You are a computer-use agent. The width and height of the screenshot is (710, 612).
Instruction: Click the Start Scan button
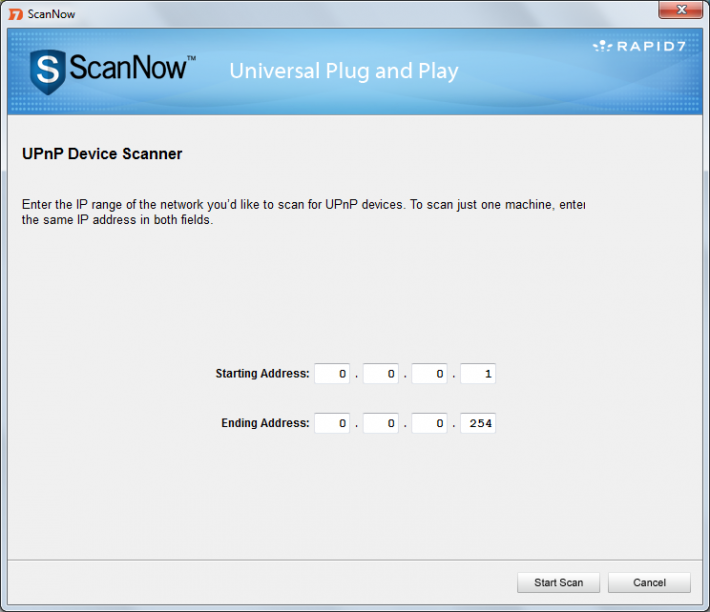click(x=558, y=583)
